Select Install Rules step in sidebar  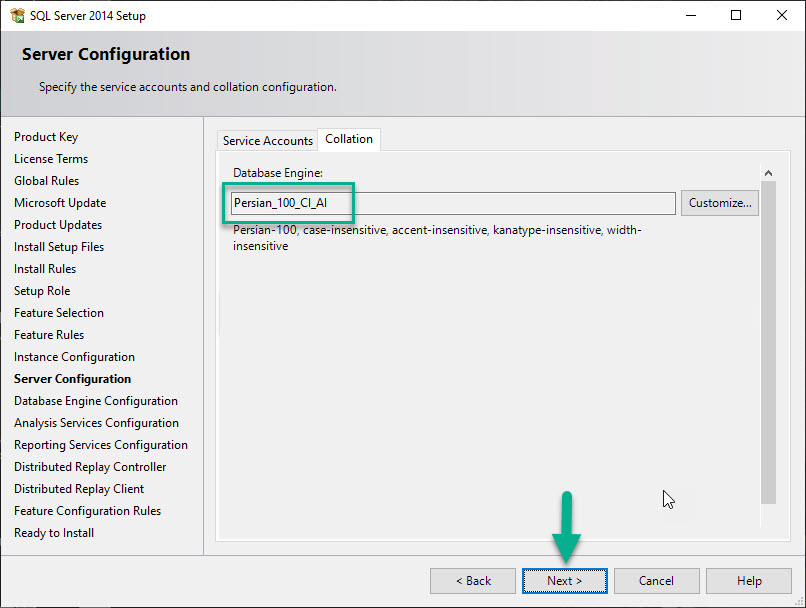pyautogui.click(x=45, y=269)
